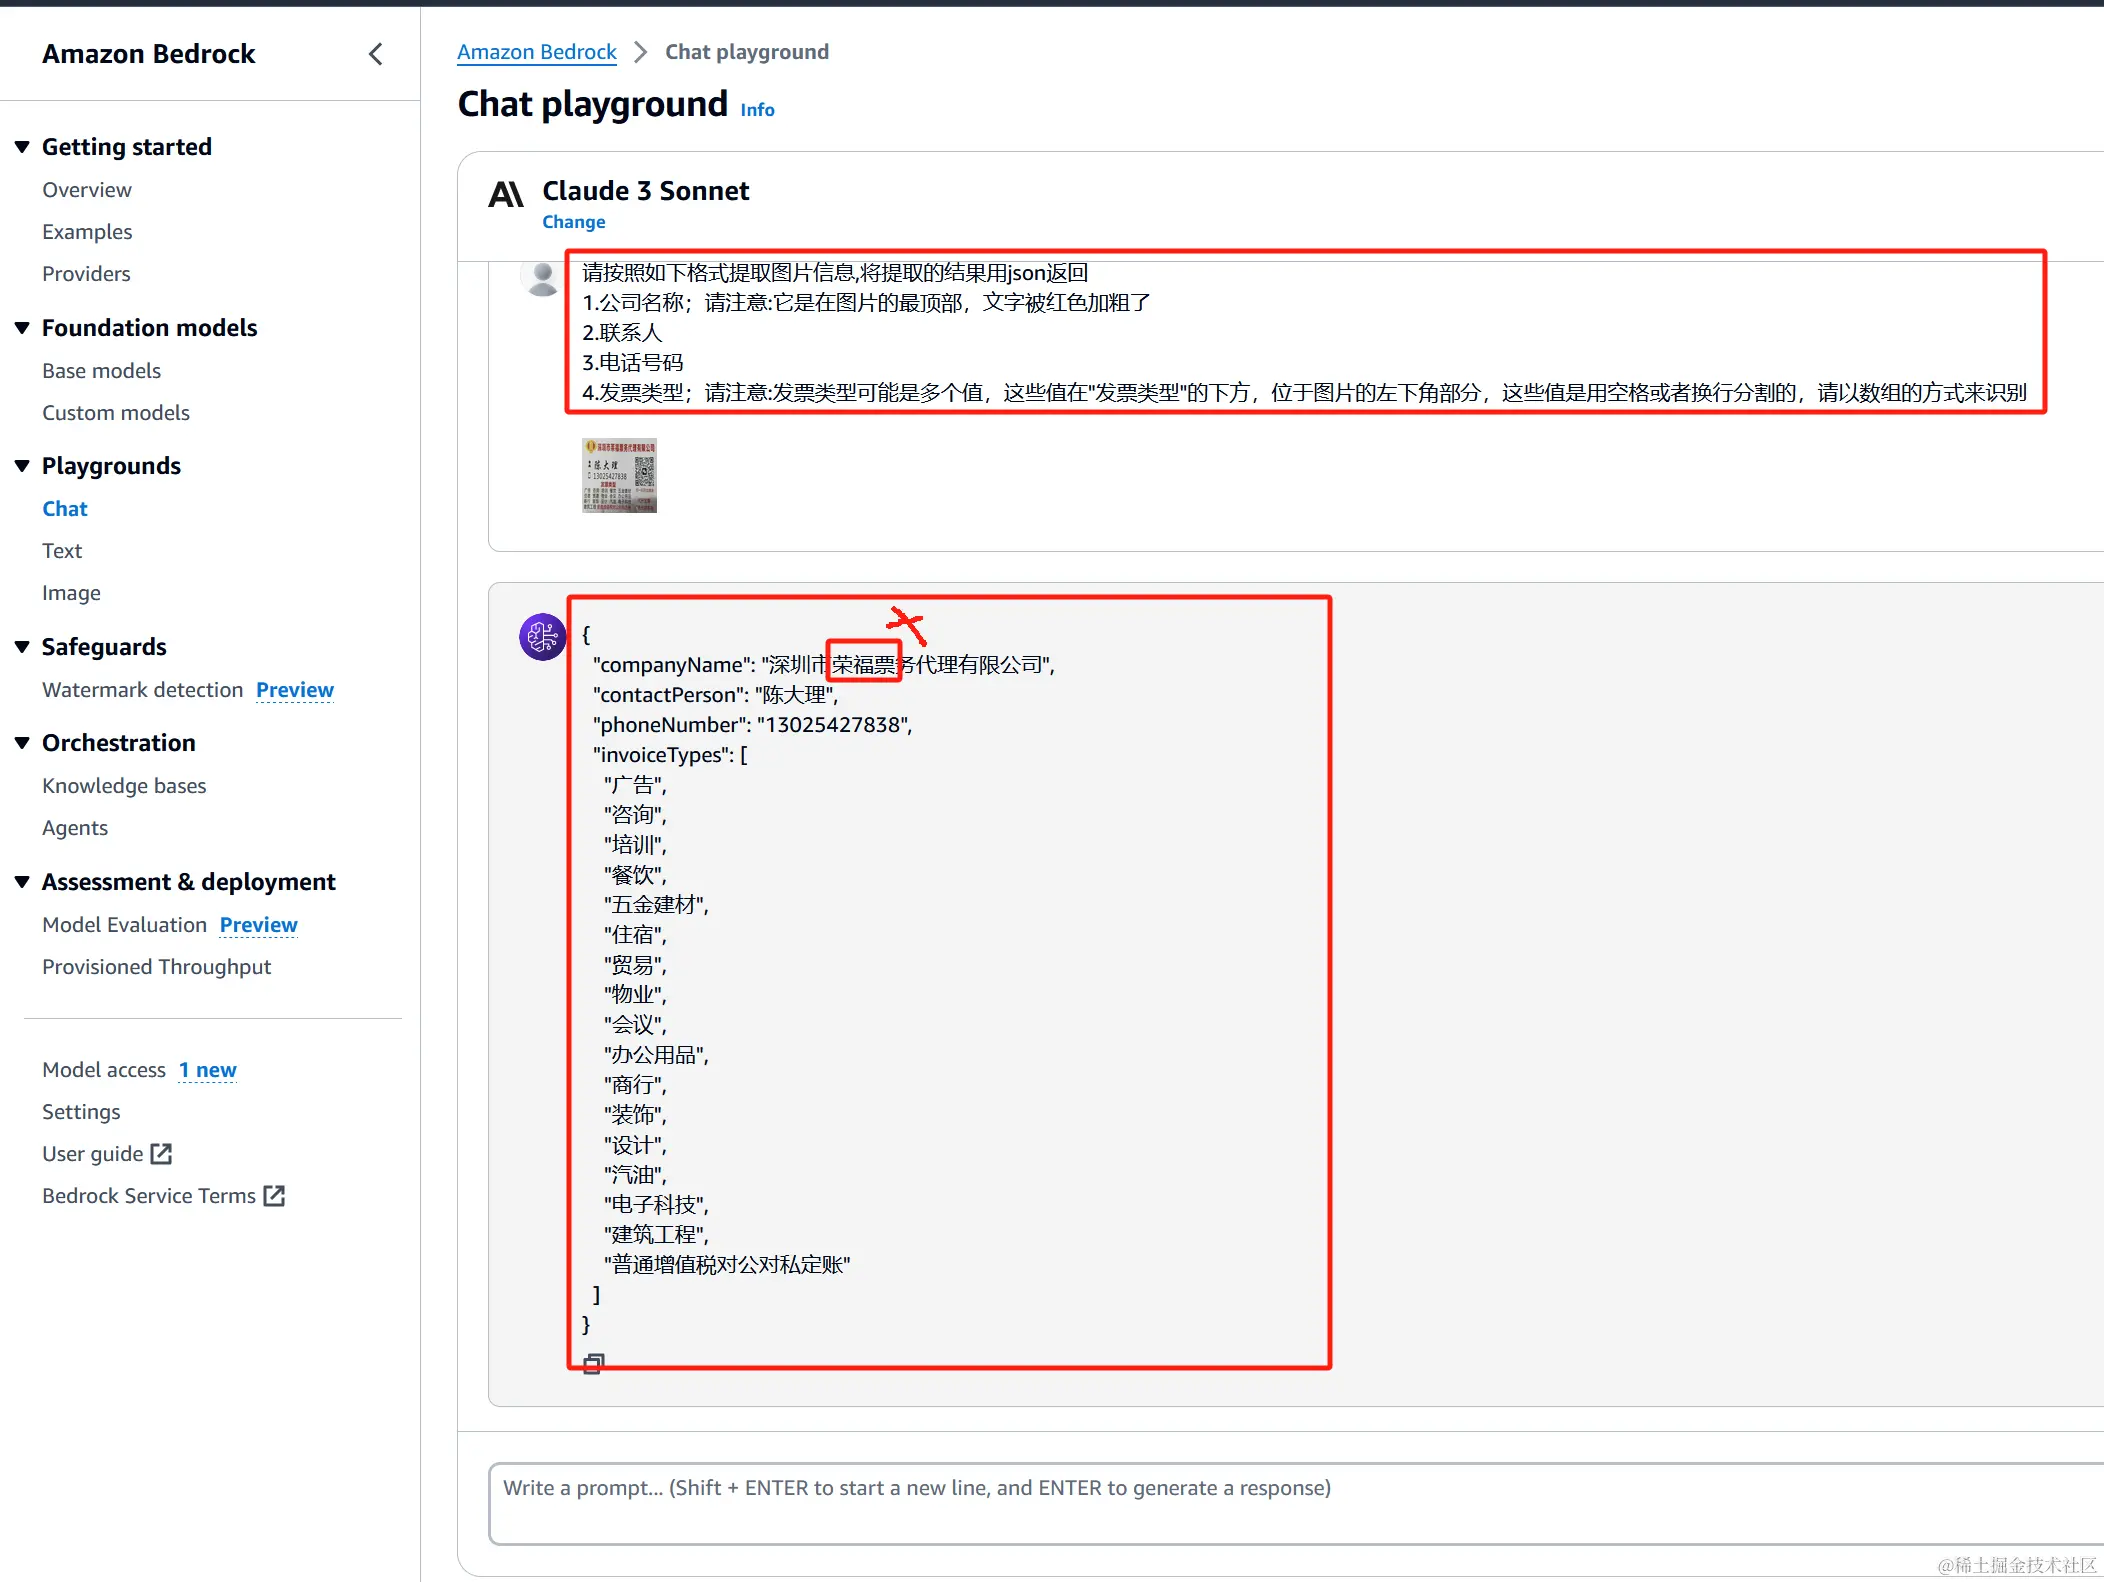Click the User guide external link icon
Viewport: 2104px width, 1582px height.
(x=161, y=1153)
